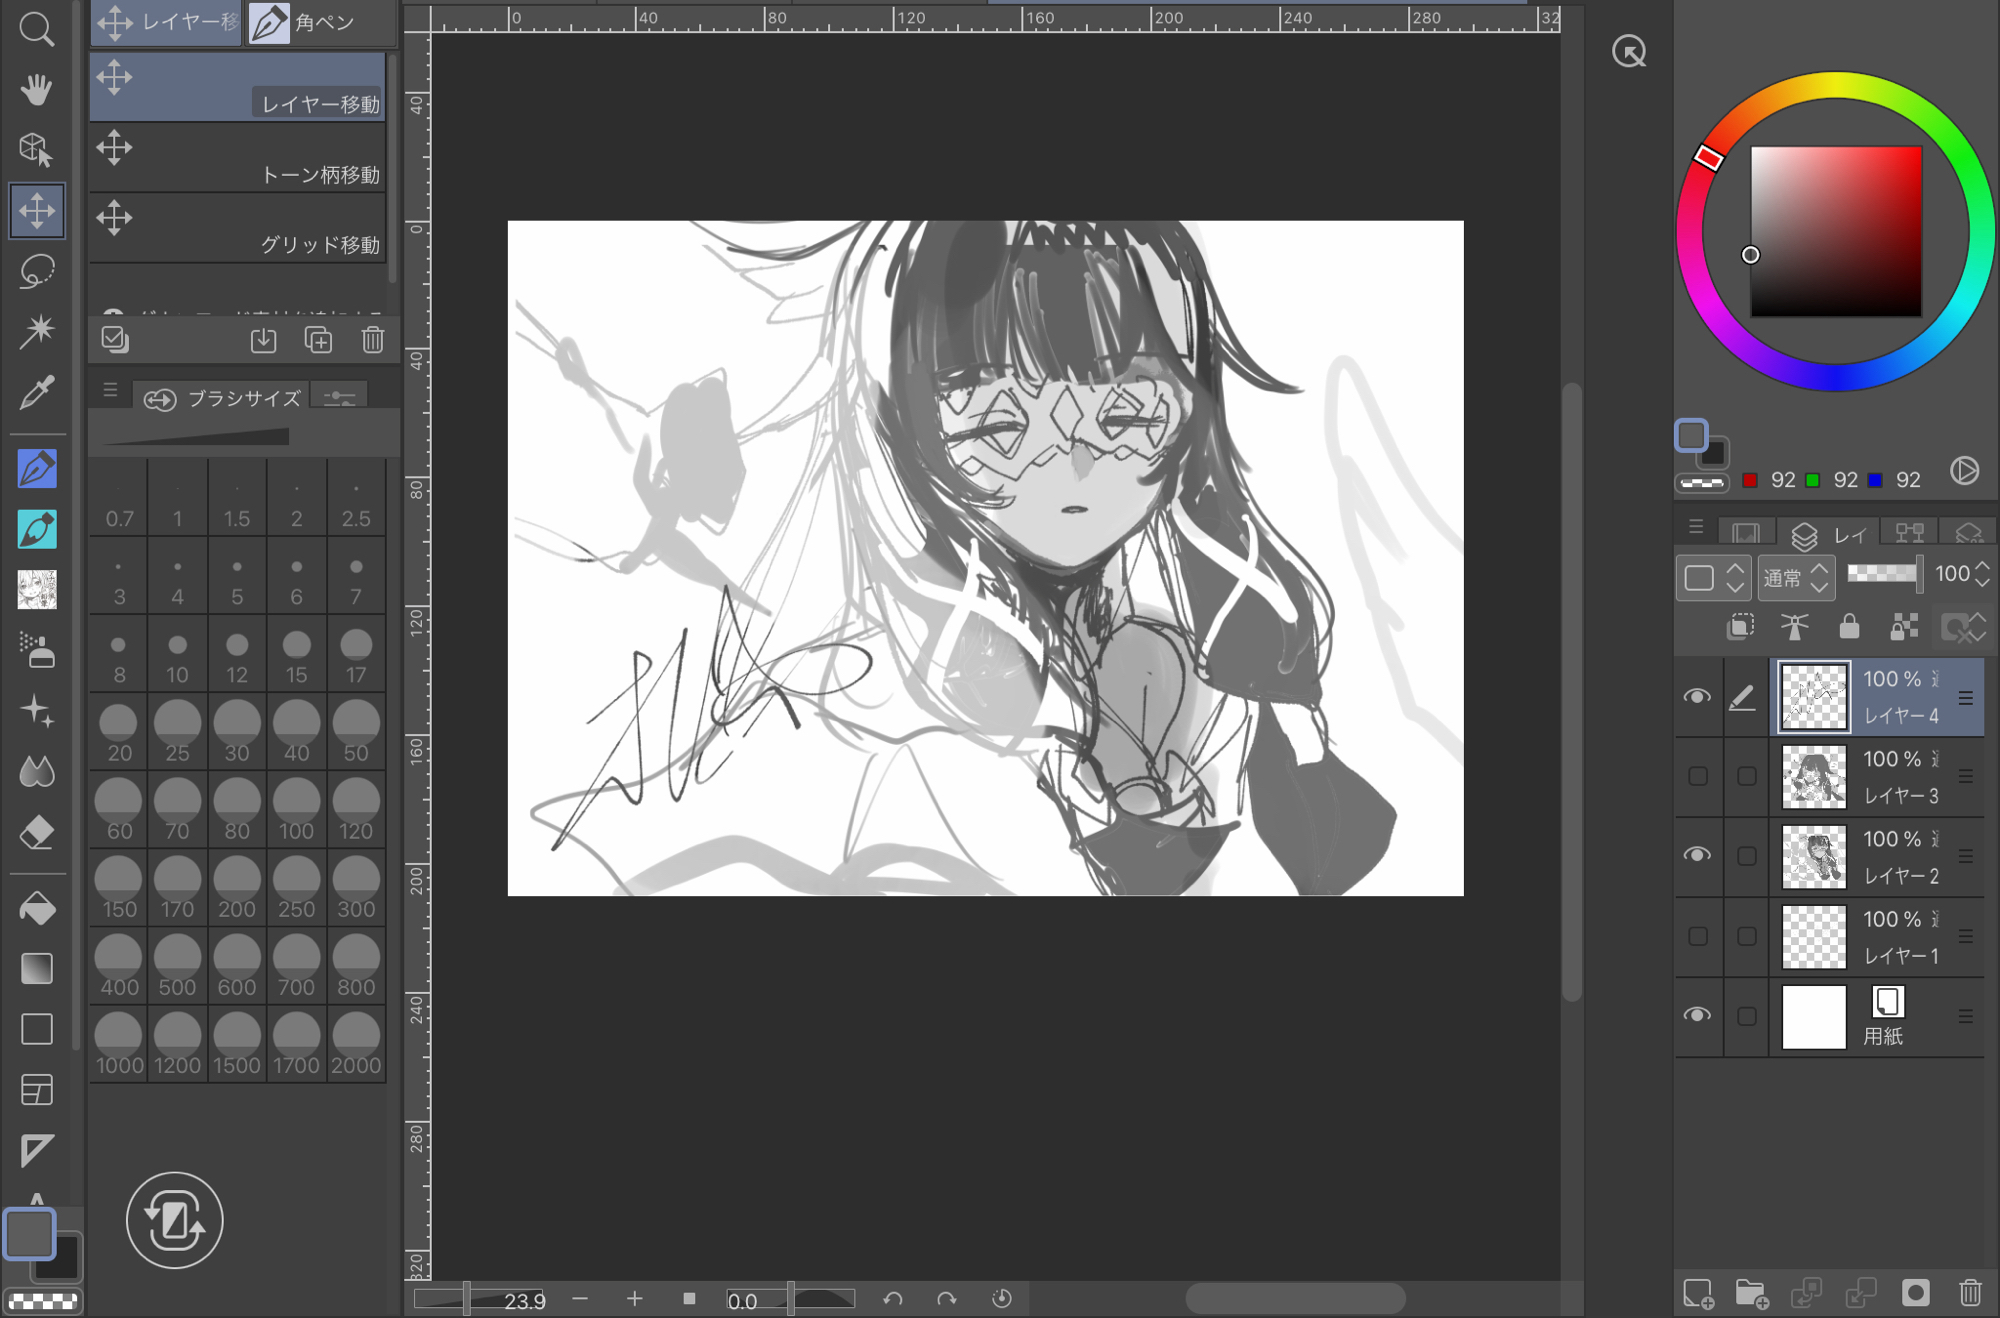Choose the トーン柄移動 sub tool

pos(238,158)
